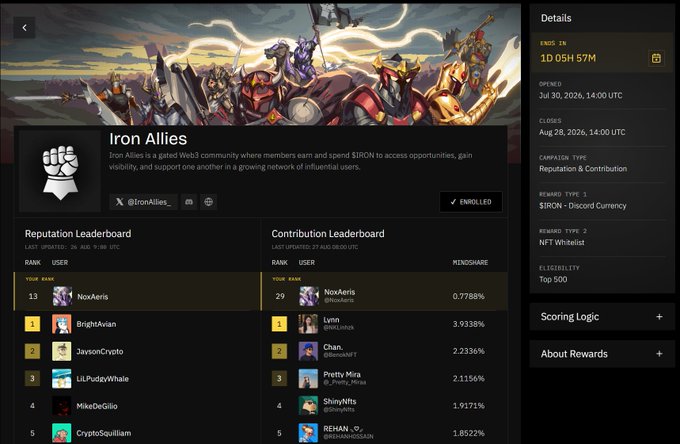Viewport: 680px width, 444px height.
Task: Expand the Scoring Logic section
Action: (602, 317)
